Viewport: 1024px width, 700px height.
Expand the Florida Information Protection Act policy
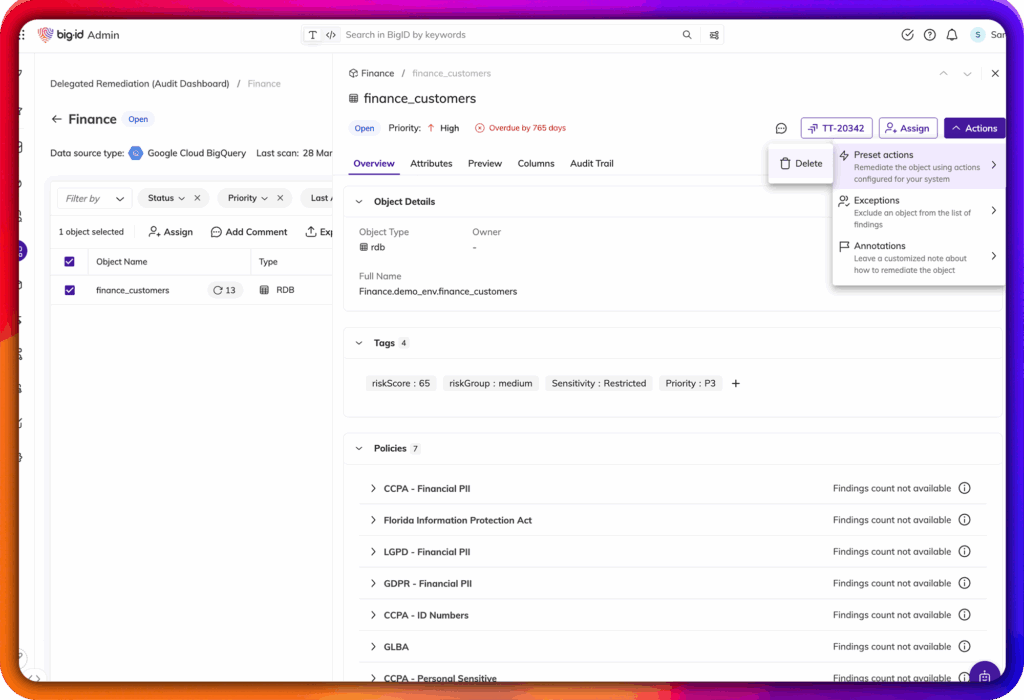click(x=373, y=520)
